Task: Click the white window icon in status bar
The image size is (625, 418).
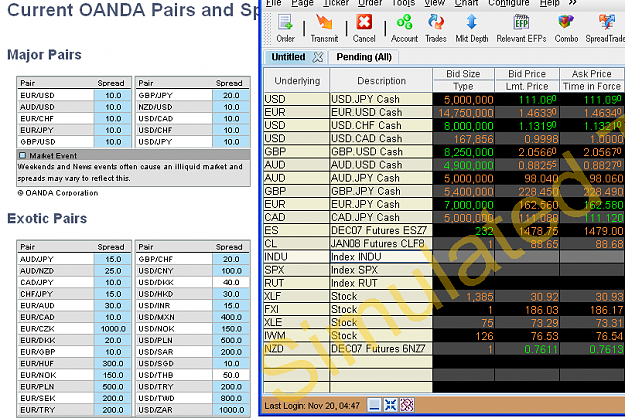Action: (x=374, y=405)
